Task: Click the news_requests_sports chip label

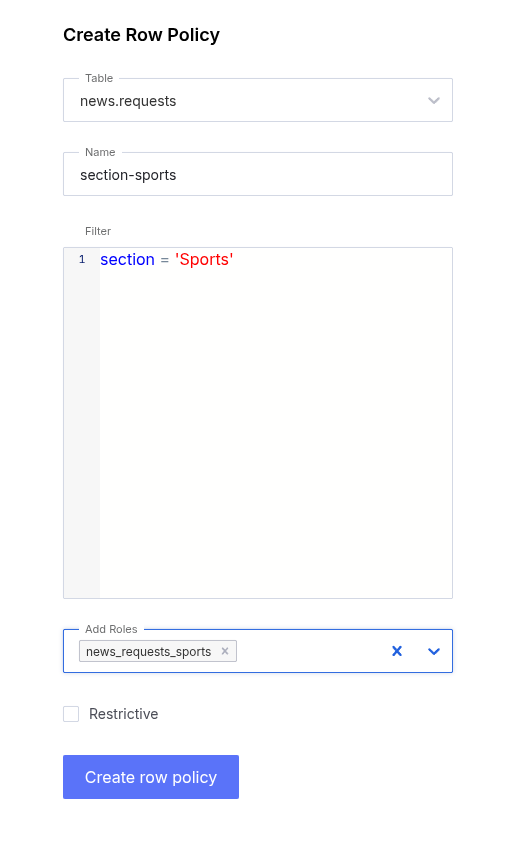Action: tap(148, 651)
